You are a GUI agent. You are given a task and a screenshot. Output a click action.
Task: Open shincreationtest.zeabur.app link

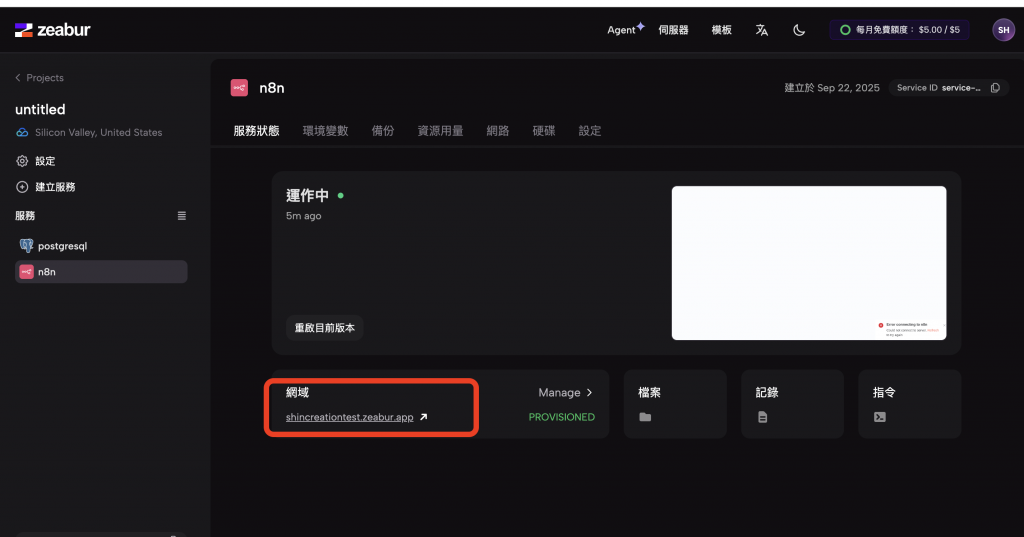point(349,417)
